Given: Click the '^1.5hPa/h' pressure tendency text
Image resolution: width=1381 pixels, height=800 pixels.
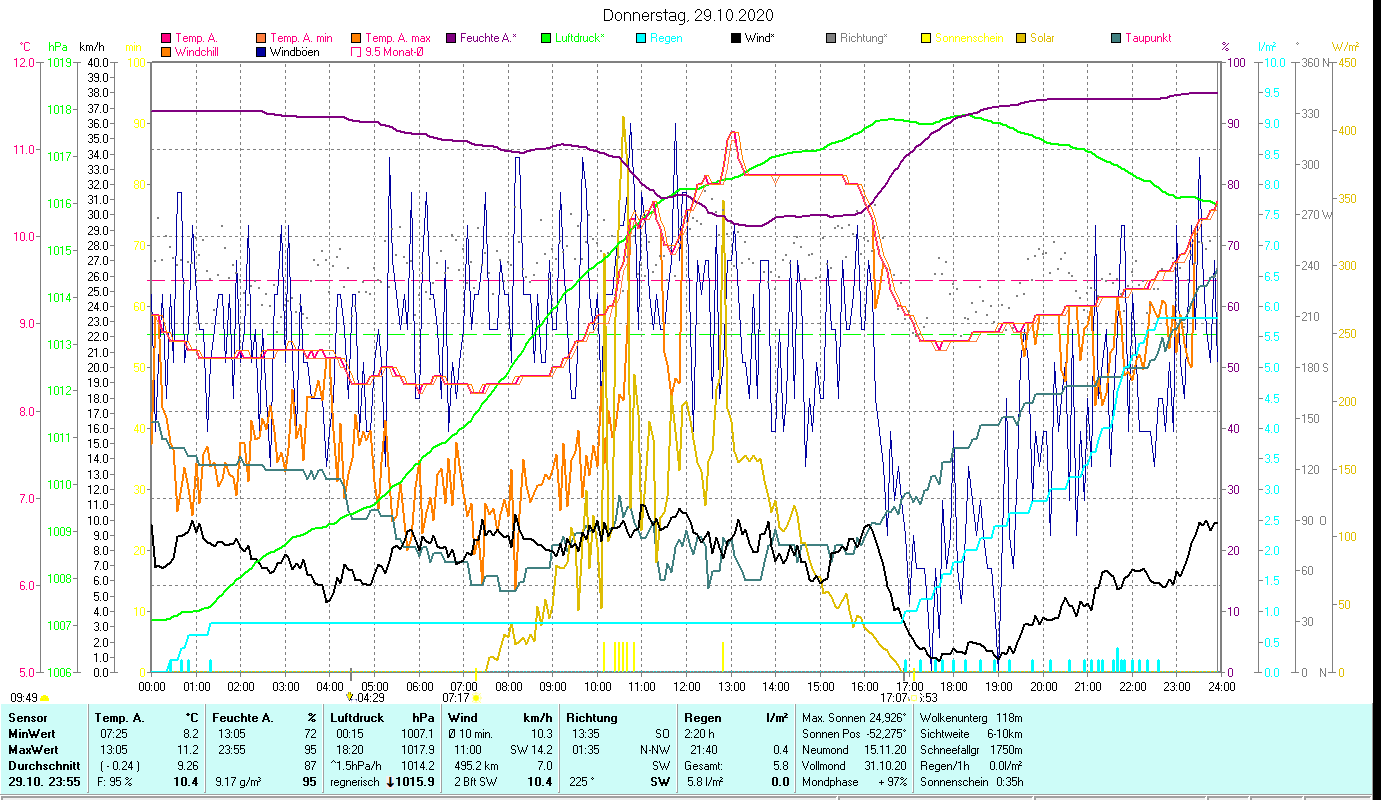Looking at the screenshot, I should point(355,766).
